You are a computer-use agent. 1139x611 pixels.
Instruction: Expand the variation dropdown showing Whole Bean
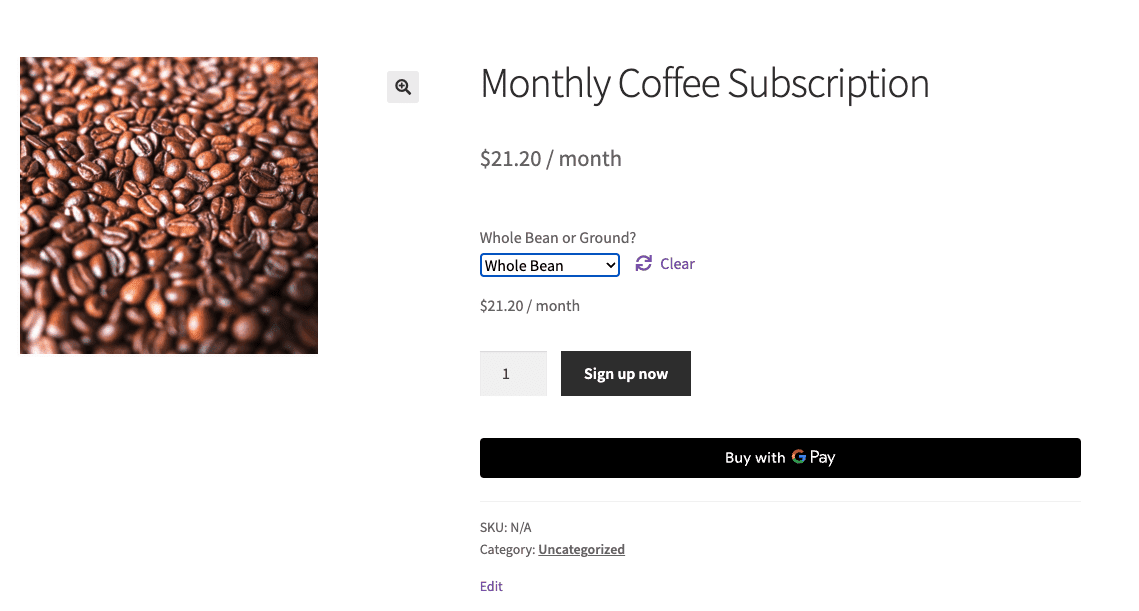(x=549, y=264)
